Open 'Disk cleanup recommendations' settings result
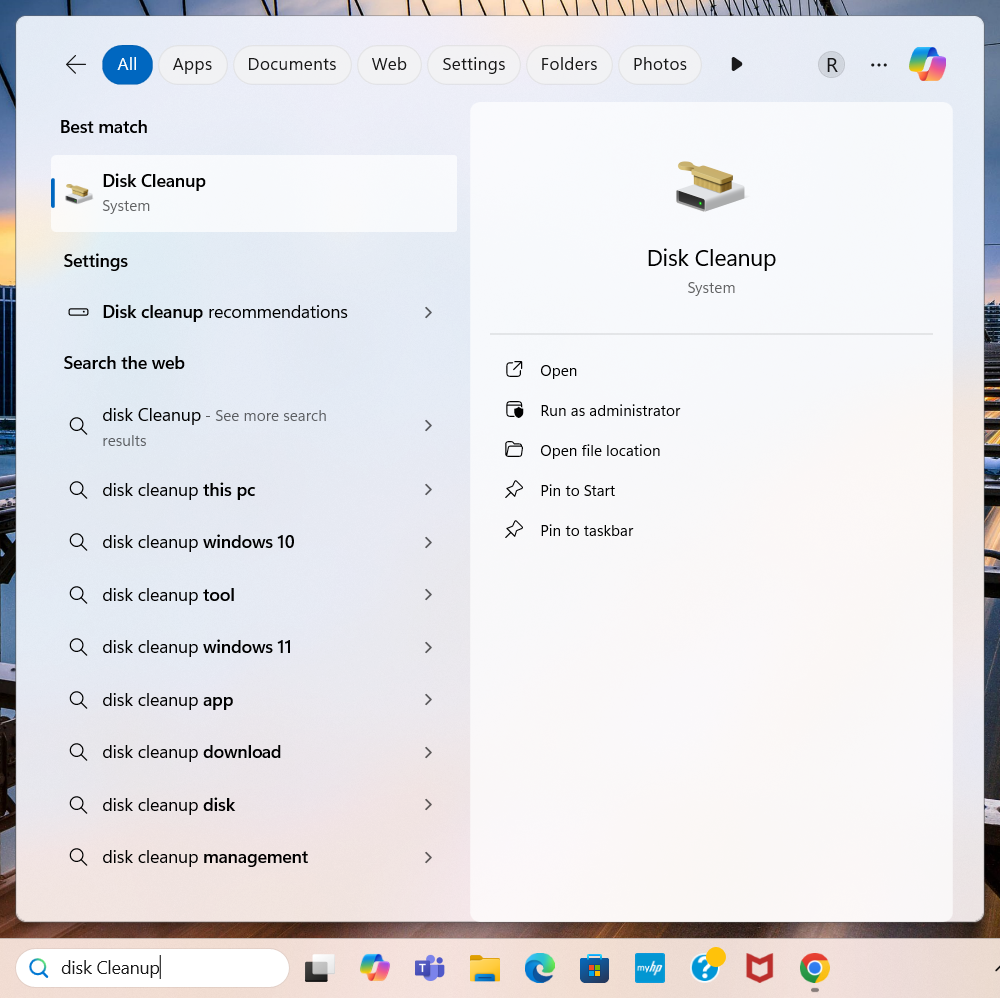 tap(254, 312)
